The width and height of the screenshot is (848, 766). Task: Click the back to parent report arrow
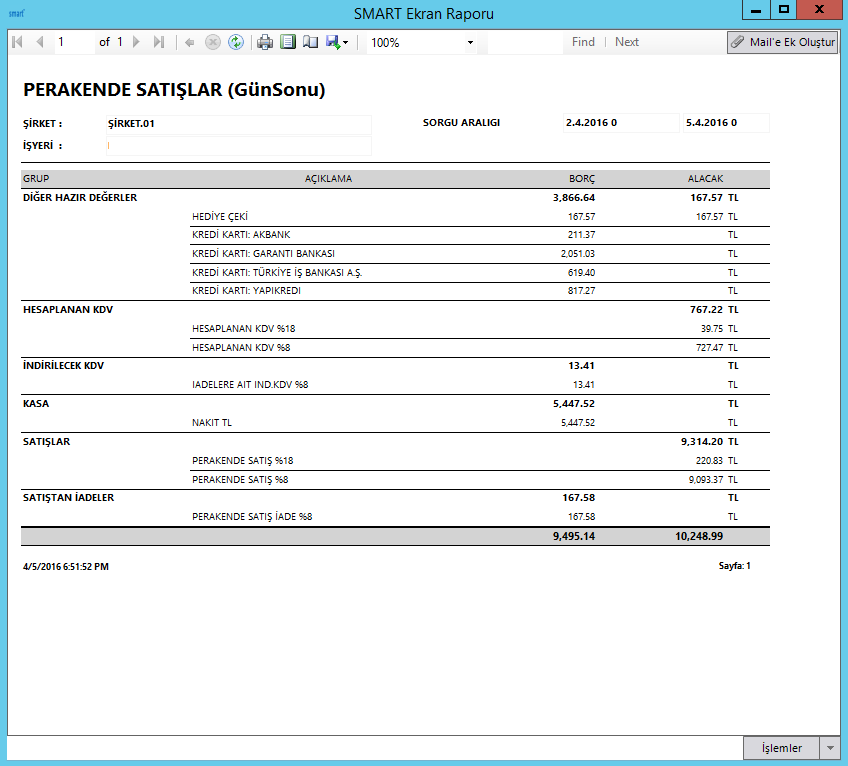(x=190, y=42)
